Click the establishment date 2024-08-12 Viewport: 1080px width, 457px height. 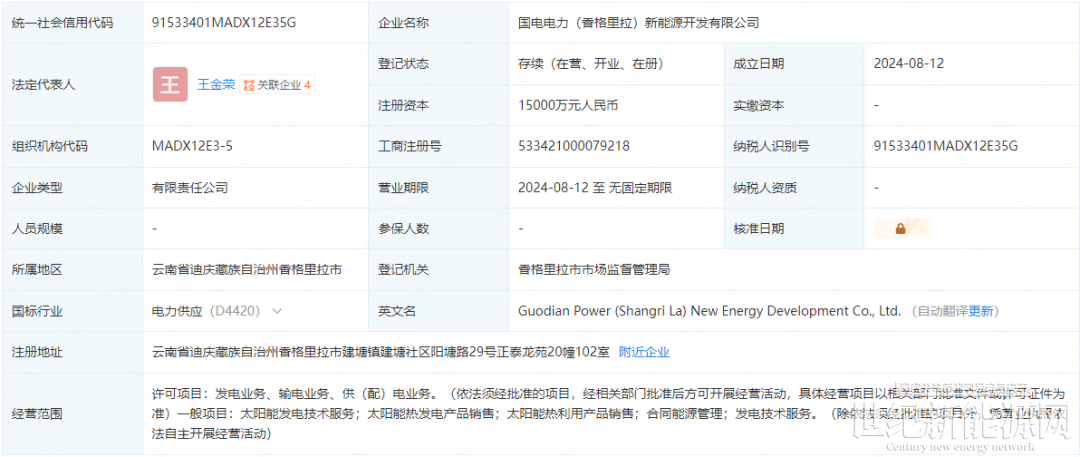pos(908,63)
